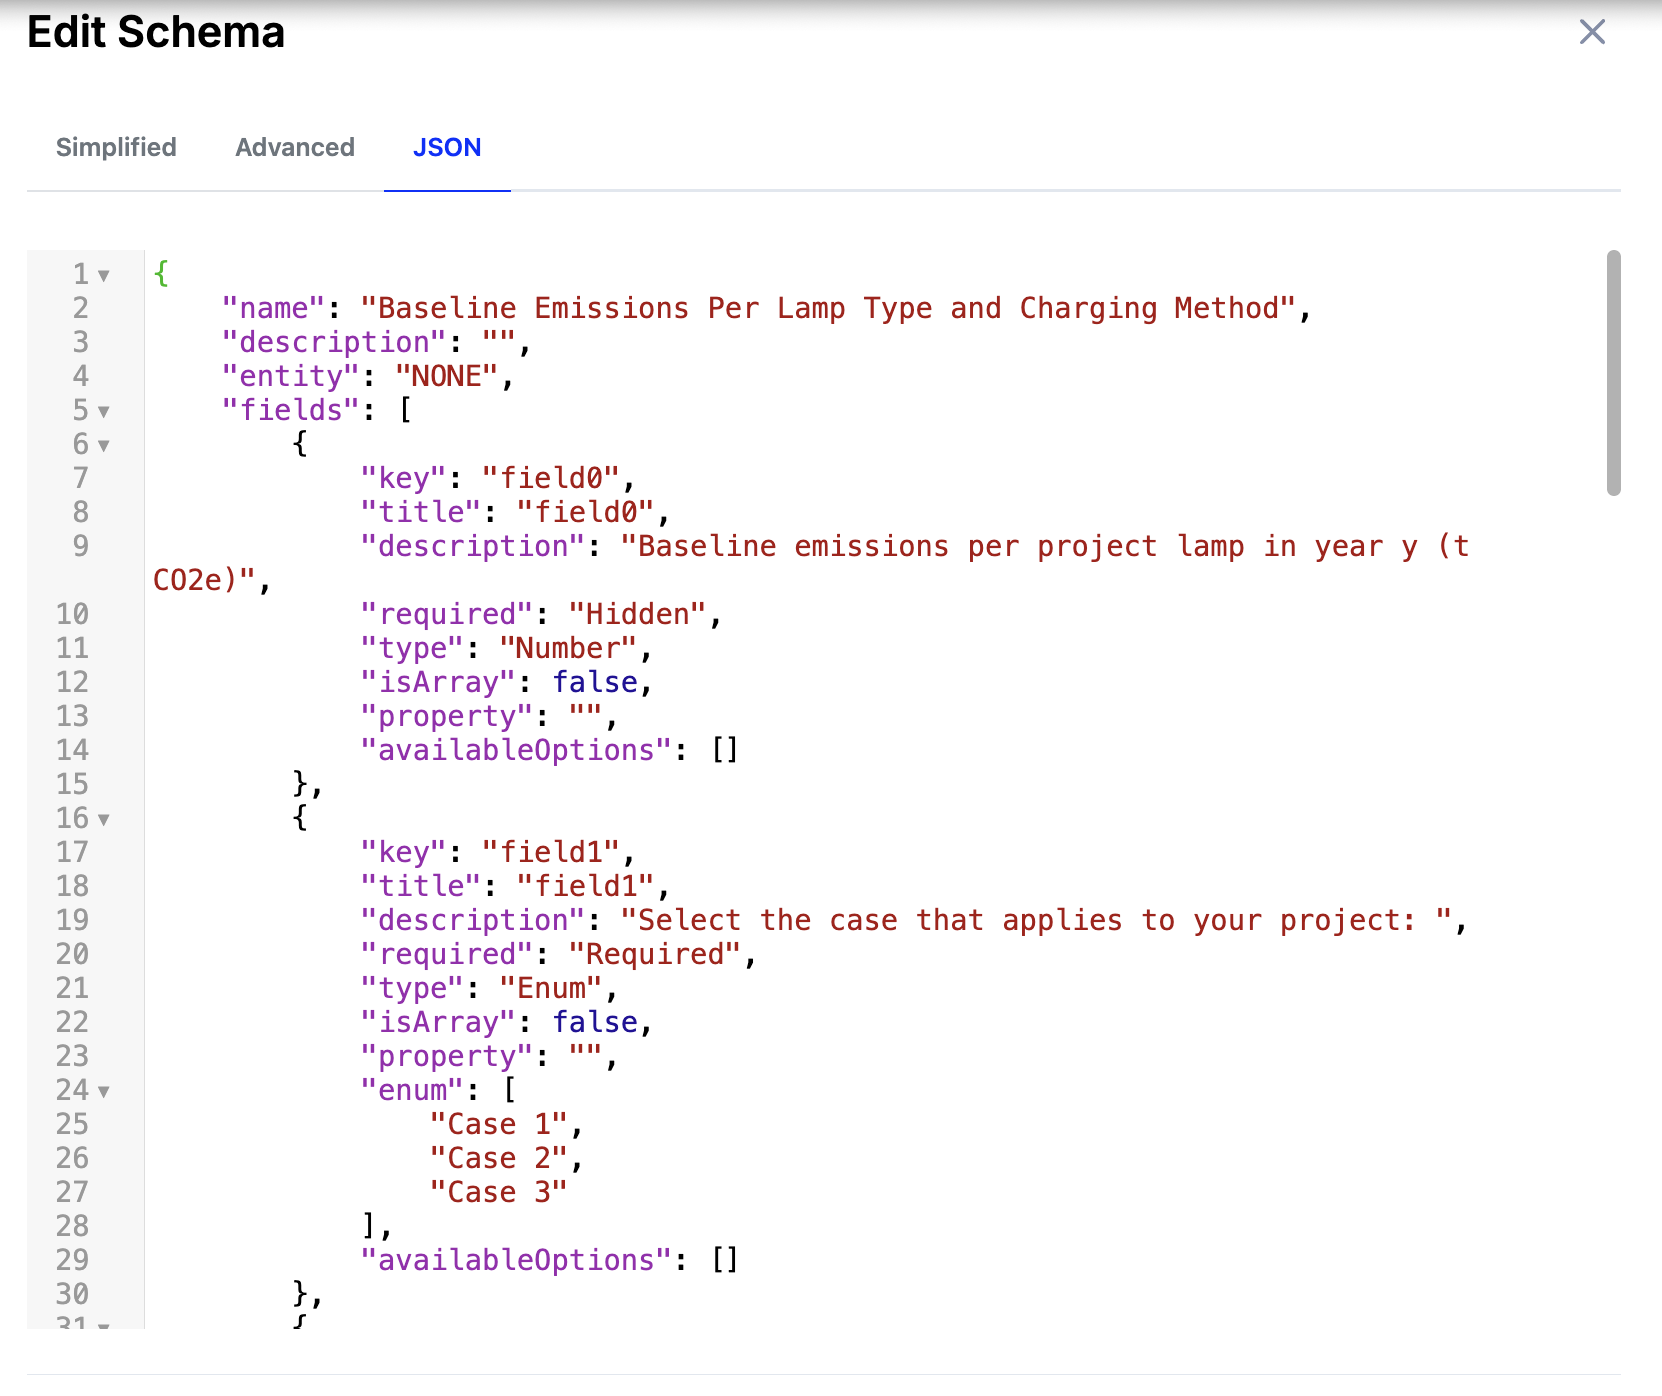Click the "Case 1" enum entry
Viewport: 1662px width, 1396px height.
(498, 1124)
